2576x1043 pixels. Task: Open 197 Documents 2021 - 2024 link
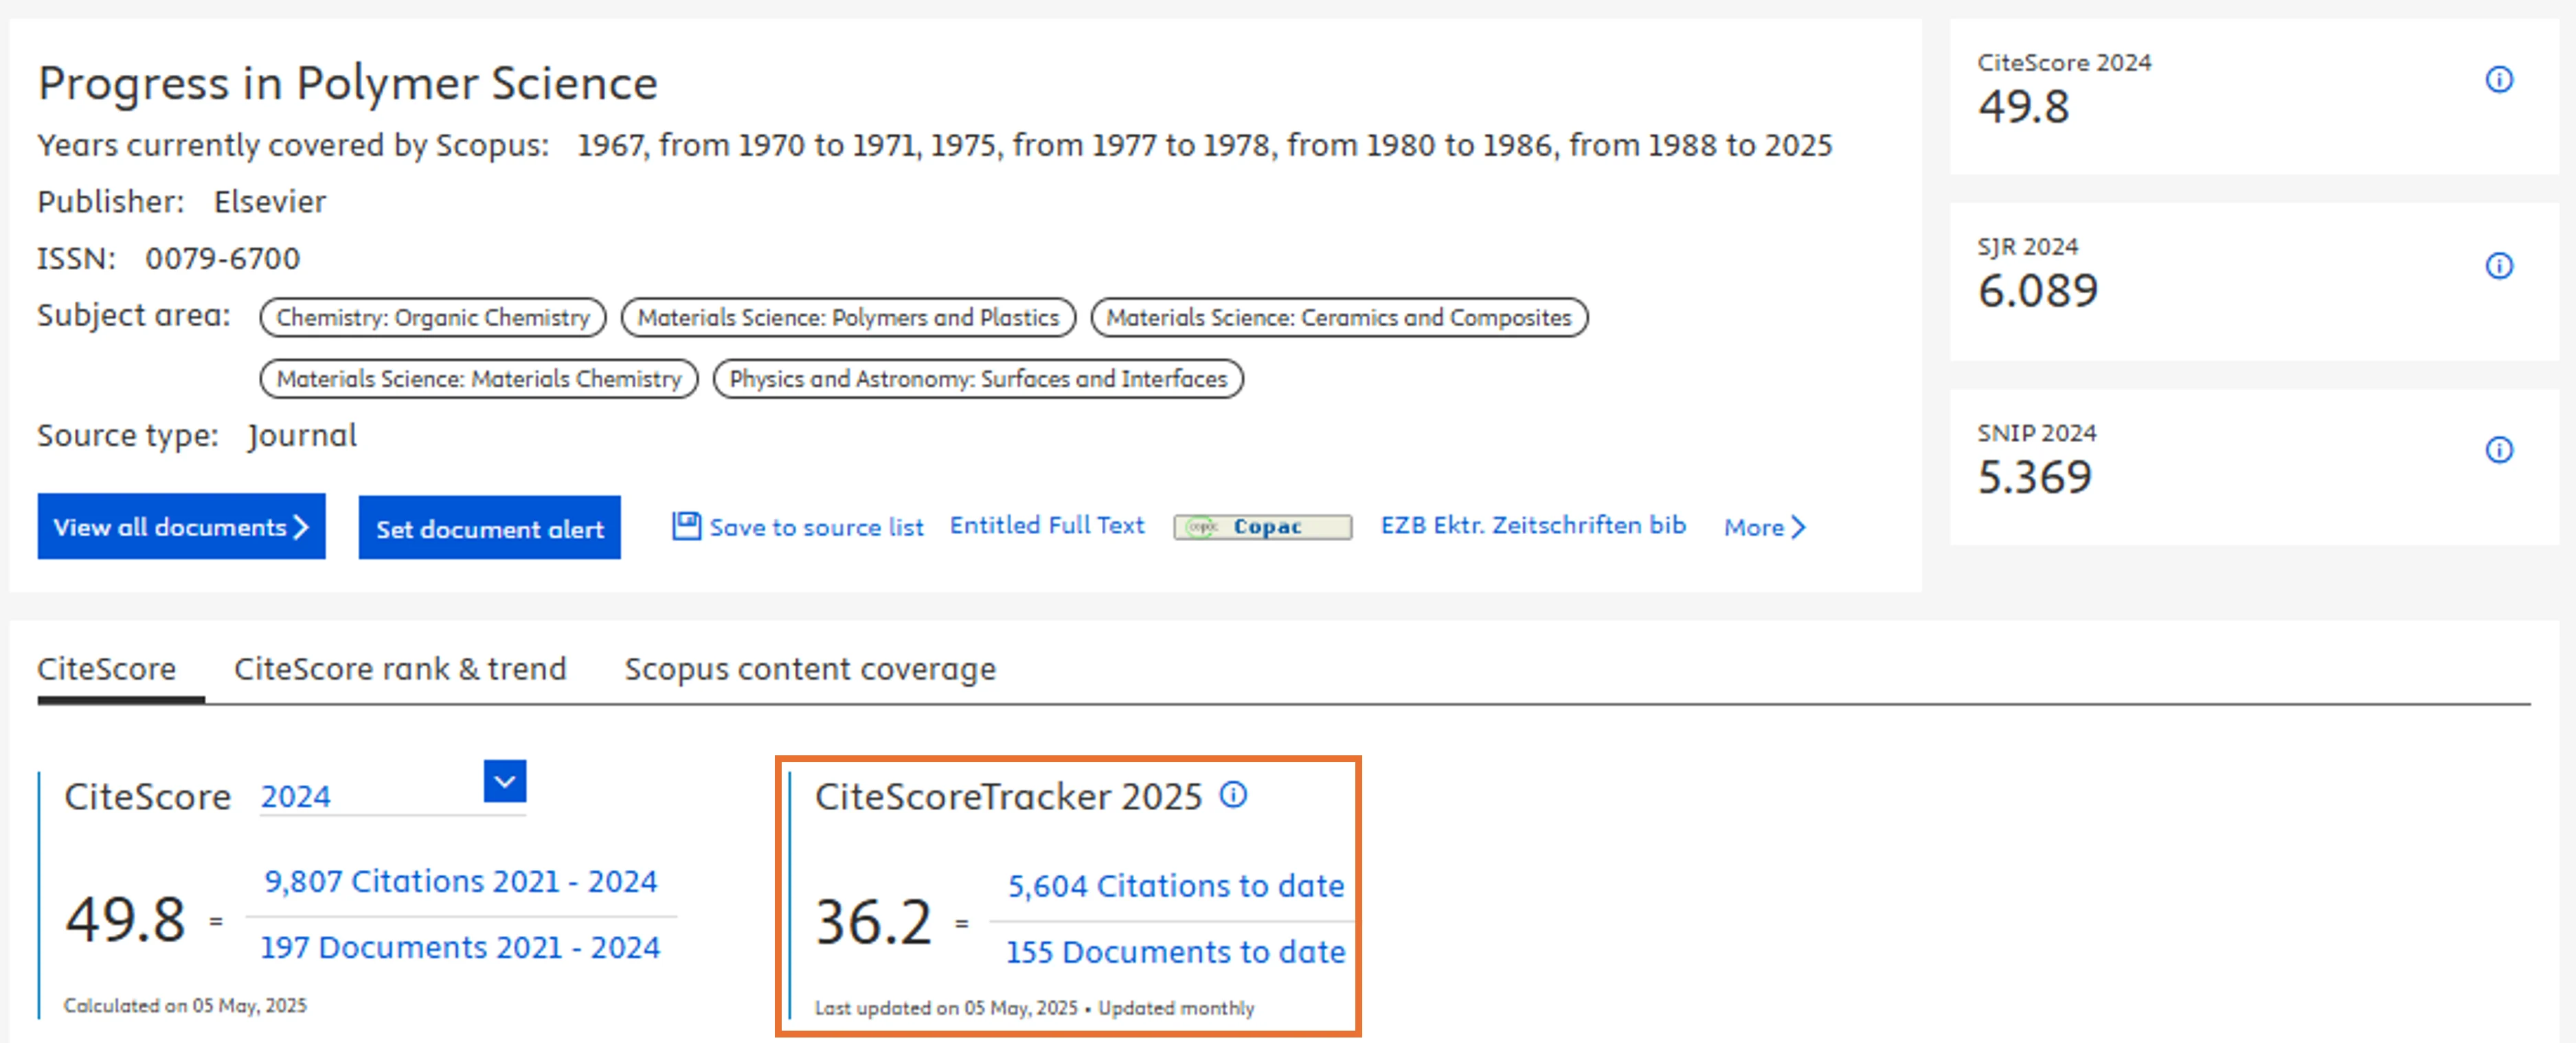click(x=460, y=948)
